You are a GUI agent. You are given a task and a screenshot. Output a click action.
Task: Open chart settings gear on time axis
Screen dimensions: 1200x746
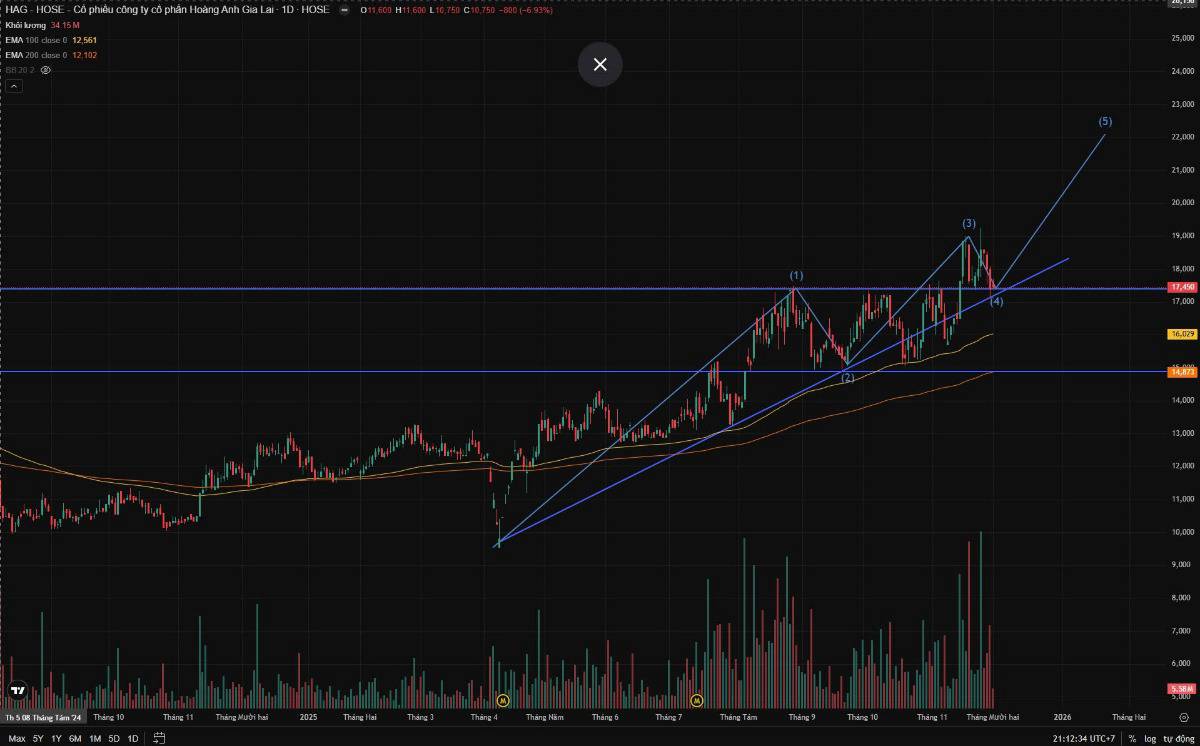pos(1184,717)
